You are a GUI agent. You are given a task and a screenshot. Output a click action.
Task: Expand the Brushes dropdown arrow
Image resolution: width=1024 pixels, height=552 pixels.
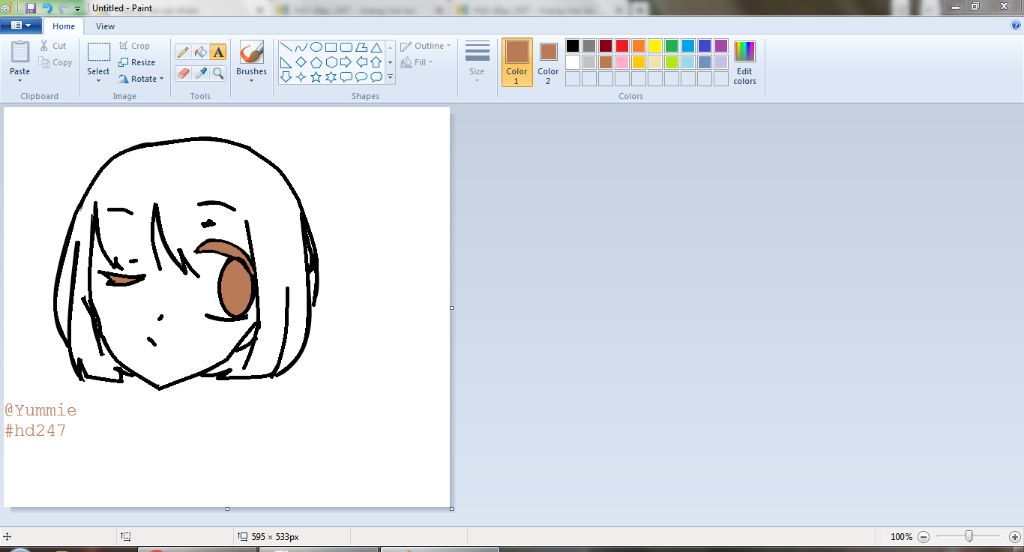tap(251, 80)
